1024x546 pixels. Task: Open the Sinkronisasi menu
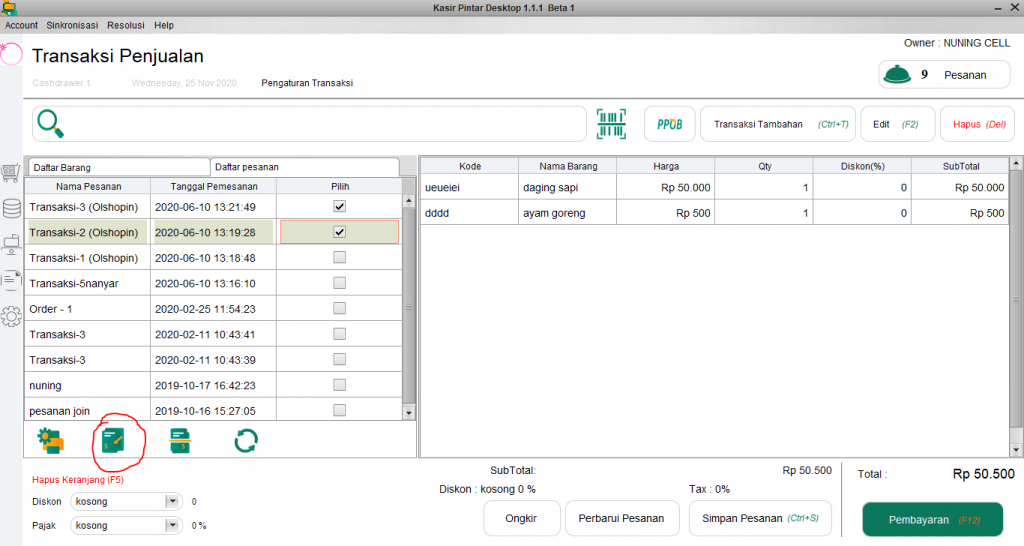pyautogui.click(x=72, y=25)
